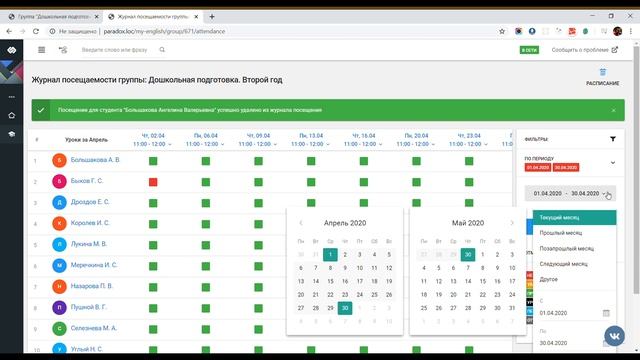Go back in browser history

(x=9, y=31)
